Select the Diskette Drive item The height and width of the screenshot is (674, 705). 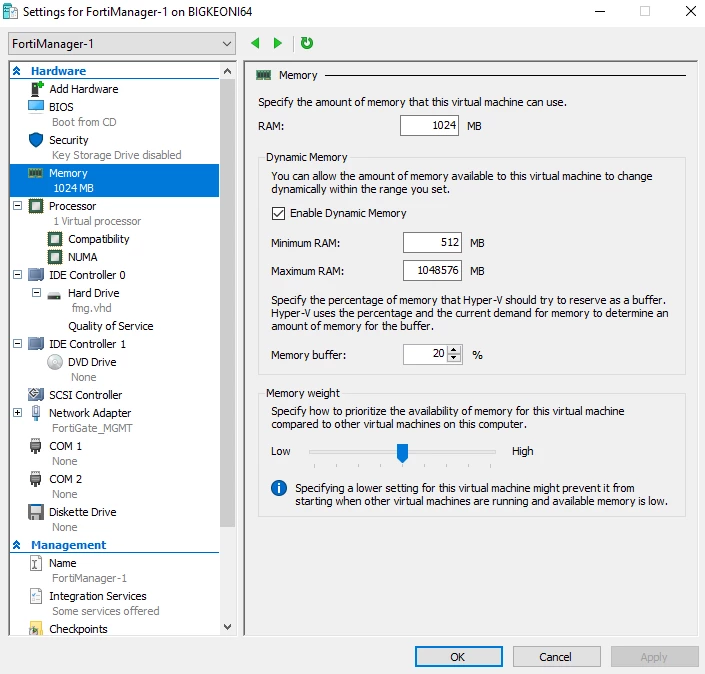[x=83, y=512]
